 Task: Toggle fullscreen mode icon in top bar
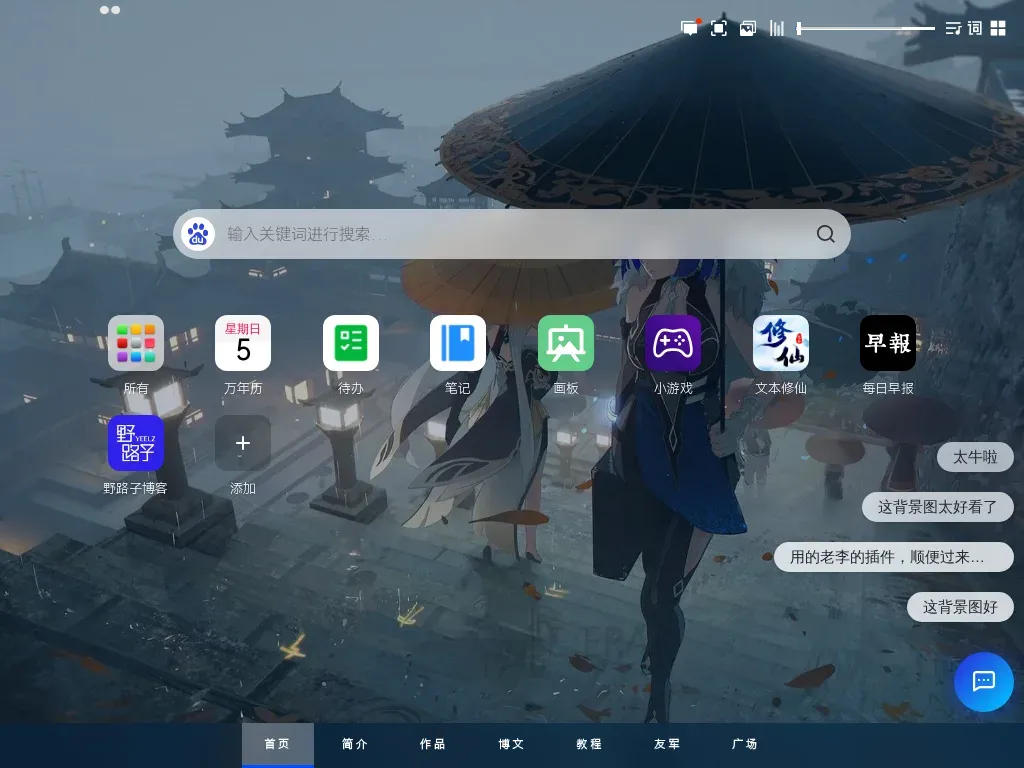(x=718, y=28)
